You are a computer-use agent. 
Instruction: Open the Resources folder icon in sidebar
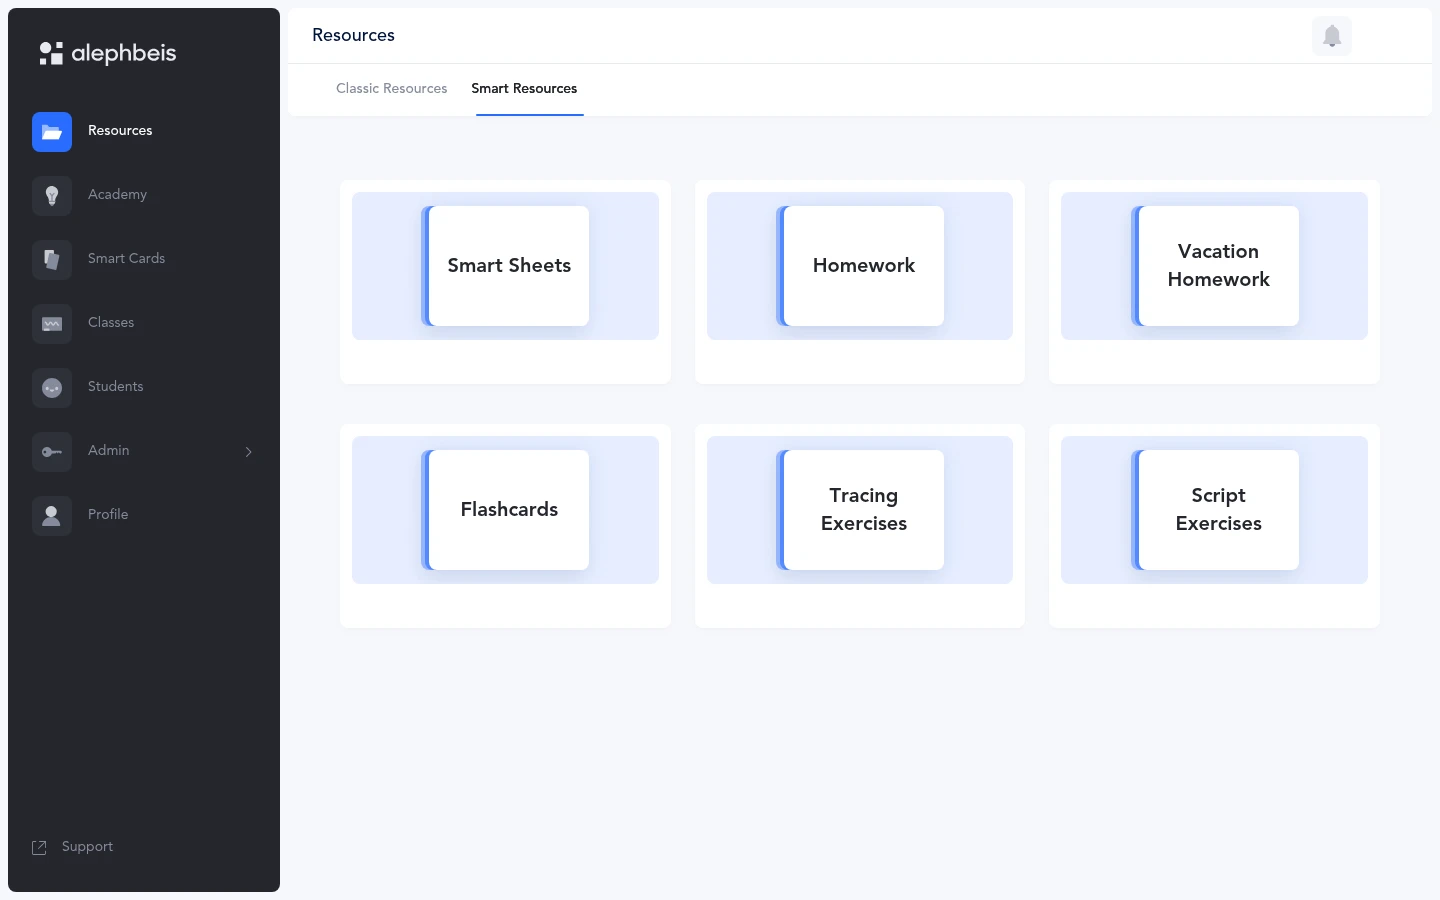tap(52, 132)
